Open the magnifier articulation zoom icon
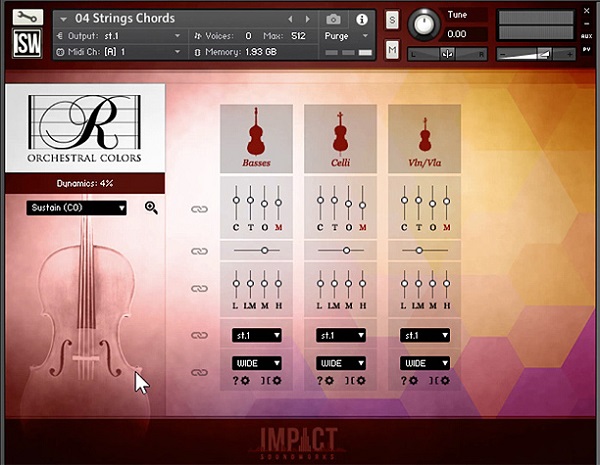The height and width of the screenshot is (465, 600). pos(151,208)
